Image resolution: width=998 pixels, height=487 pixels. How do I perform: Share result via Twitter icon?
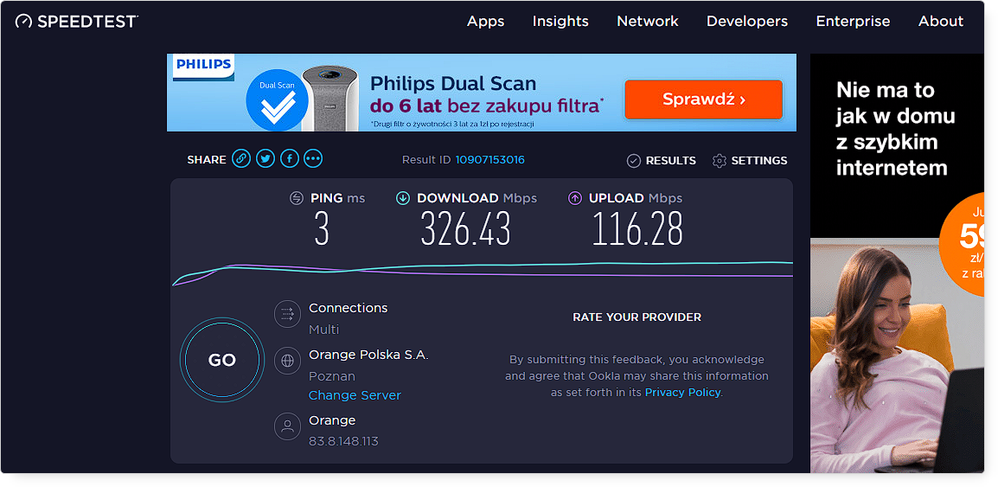[x=265, y=159]
